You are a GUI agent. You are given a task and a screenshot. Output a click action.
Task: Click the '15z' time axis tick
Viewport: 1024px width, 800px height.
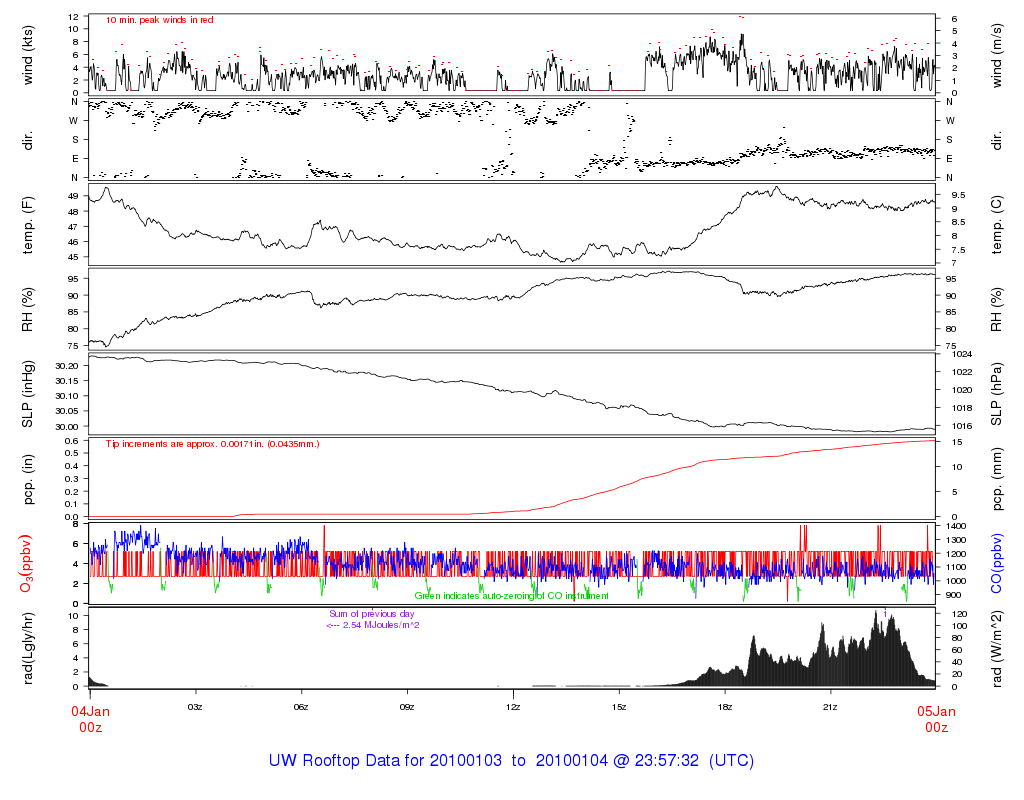(x=618, y=707)
